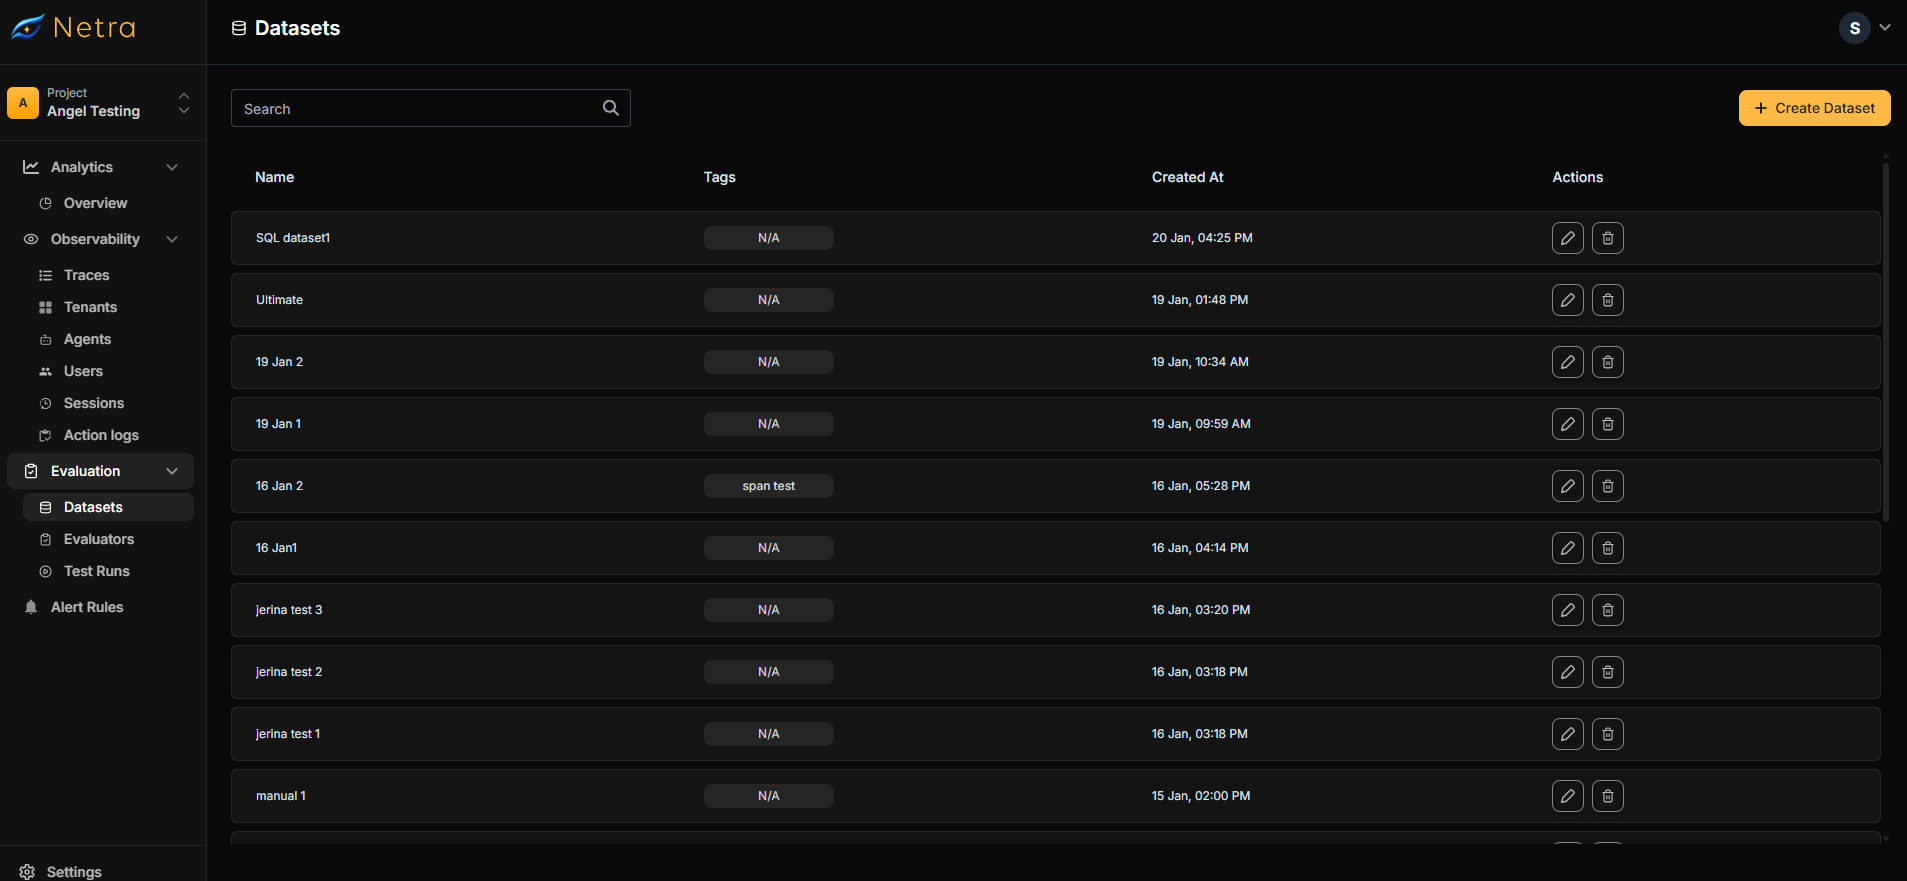
Task: Open the project switcher chevrons
Action: 184,103
